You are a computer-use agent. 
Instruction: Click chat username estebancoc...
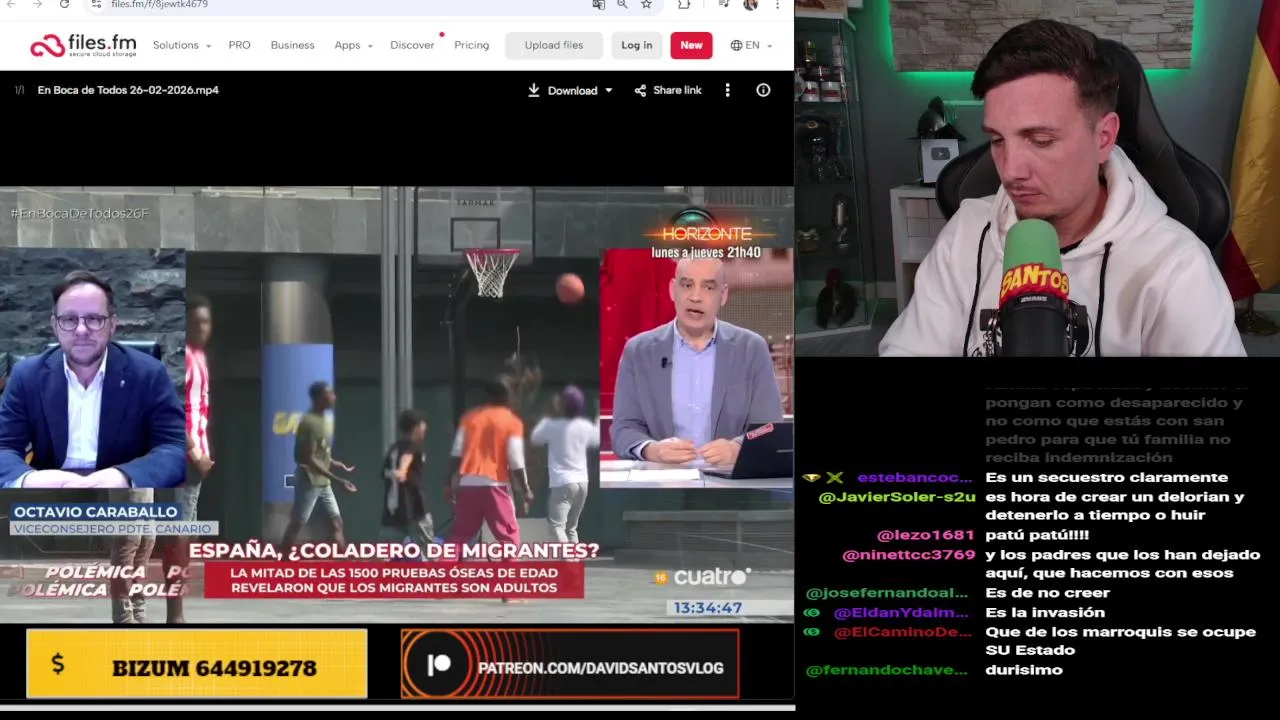(x=914, y=478)
